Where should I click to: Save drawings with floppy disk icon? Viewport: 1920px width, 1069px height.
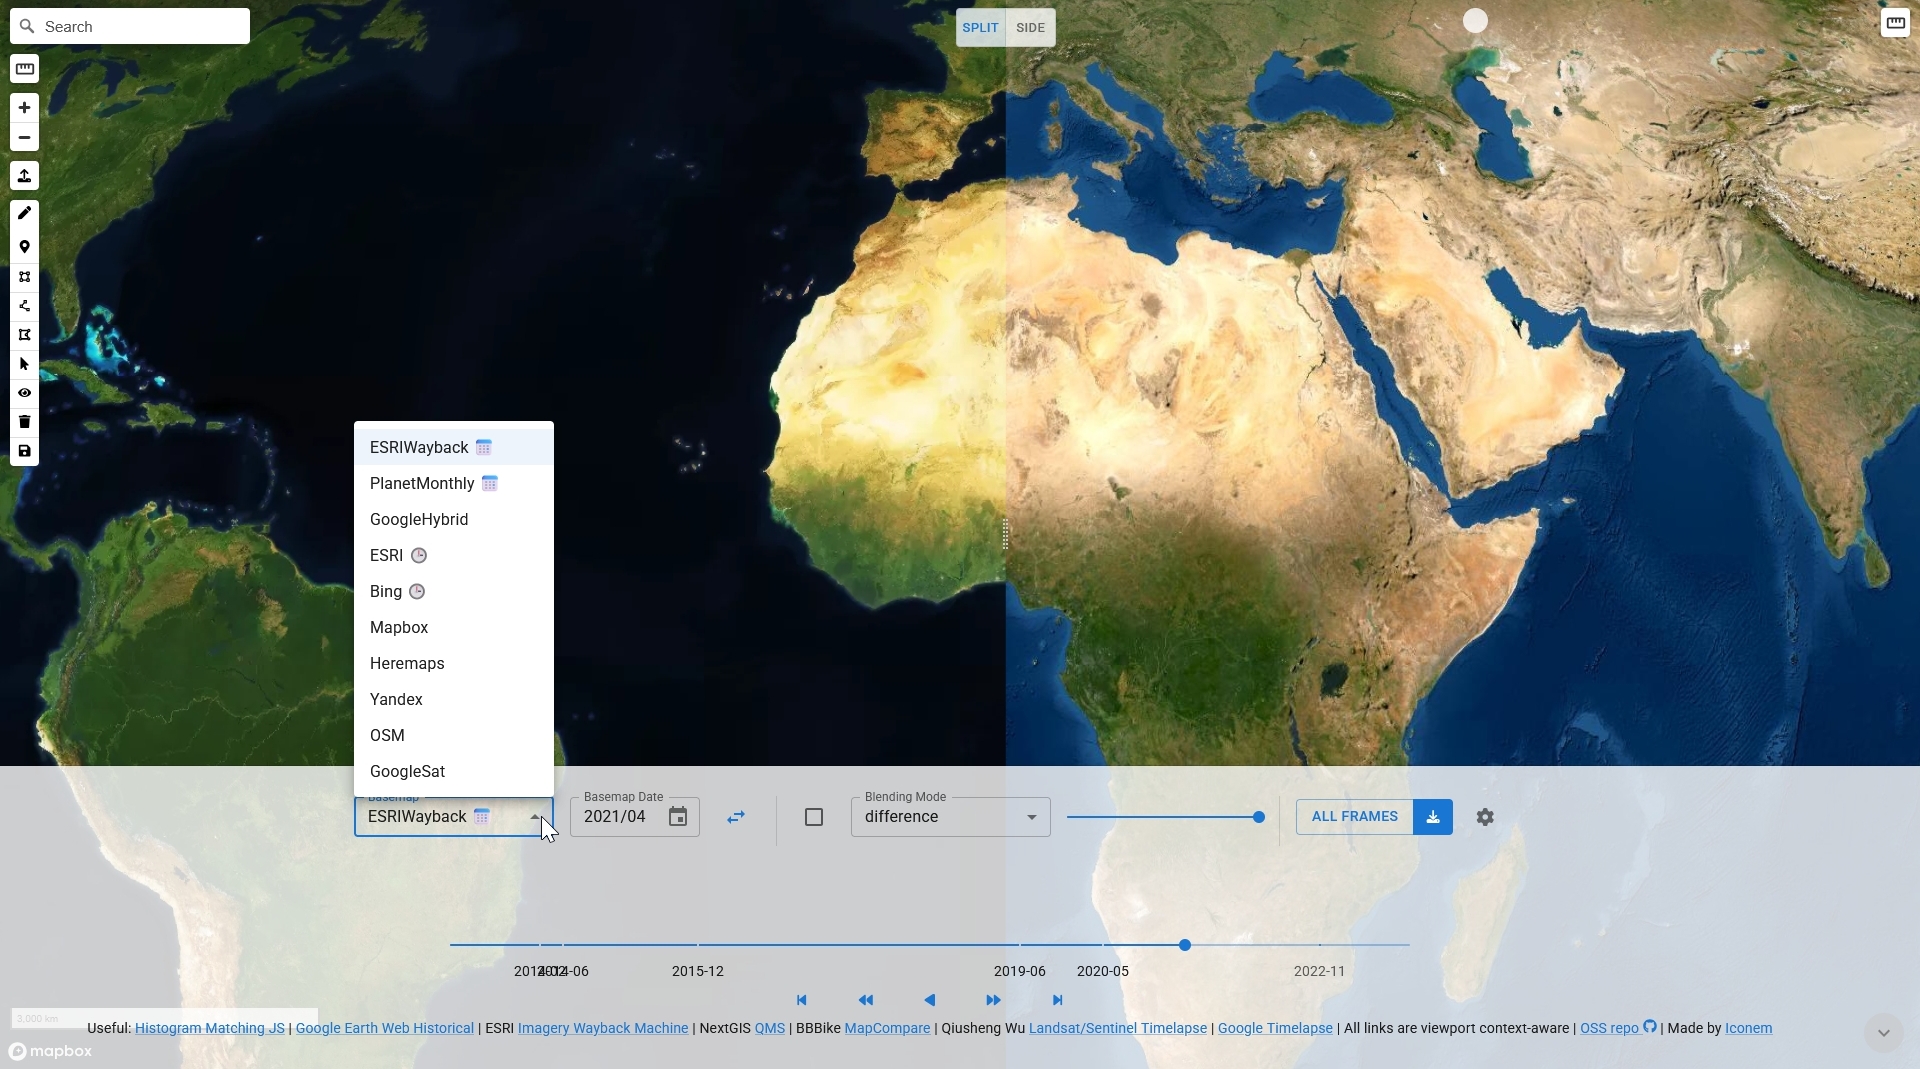(24, 451)
